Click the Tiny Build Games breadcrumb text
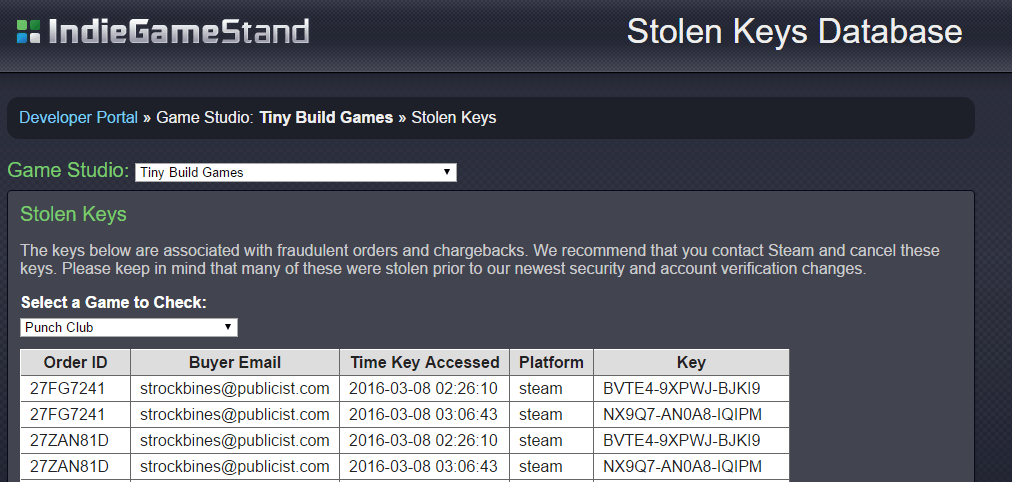The image size is (1012, 482). tap(326, 117)
